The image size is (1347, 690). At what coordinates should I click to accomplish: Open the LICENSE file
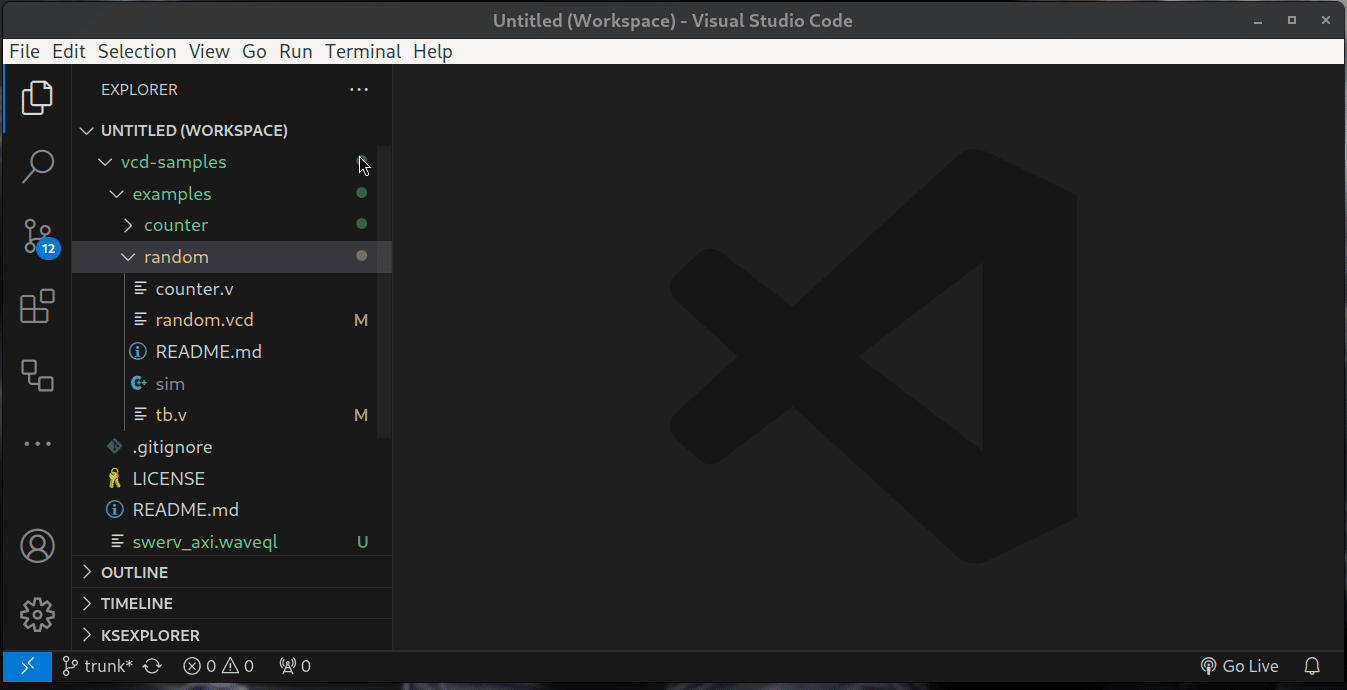169,479
